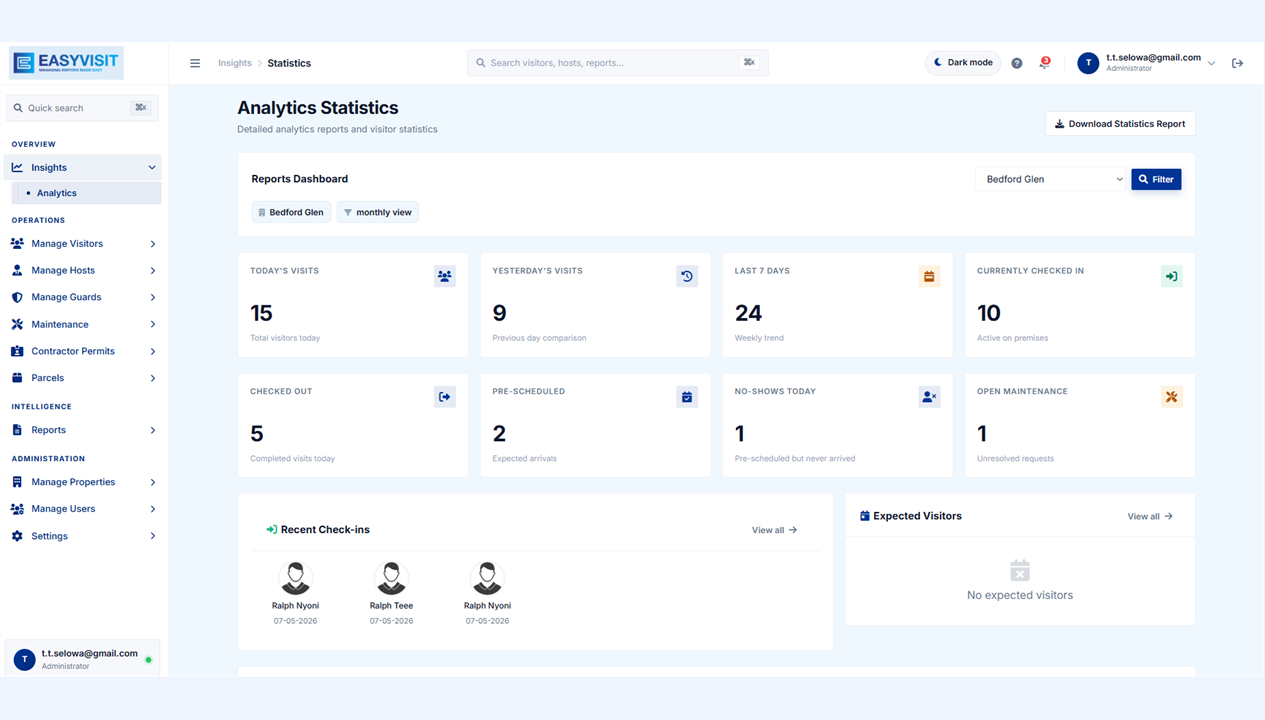Open Manage Visitors menu item

[84, 244]
